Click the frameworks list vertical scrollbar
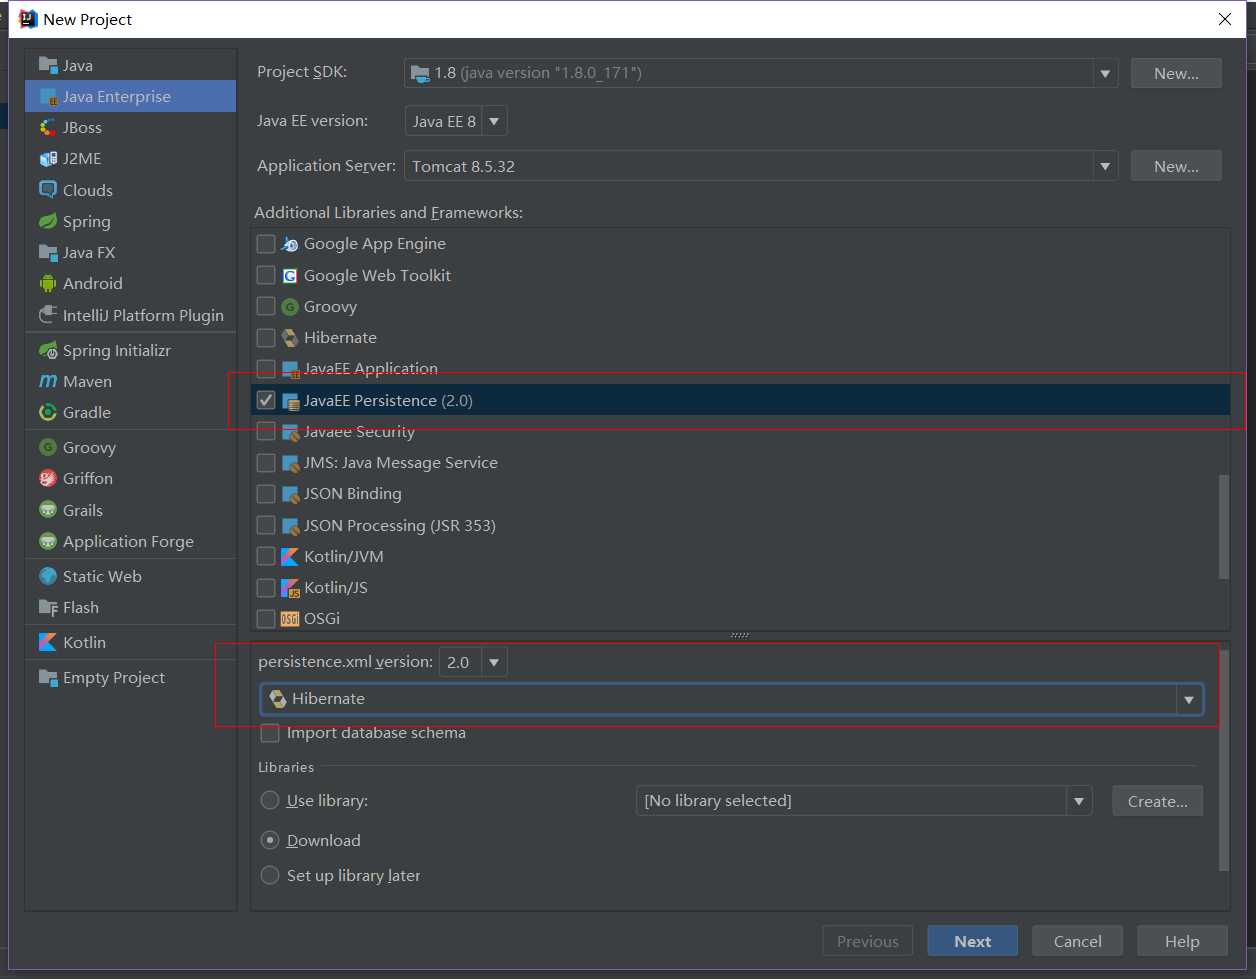The image size is (1256, 979). pos(1224,527)
